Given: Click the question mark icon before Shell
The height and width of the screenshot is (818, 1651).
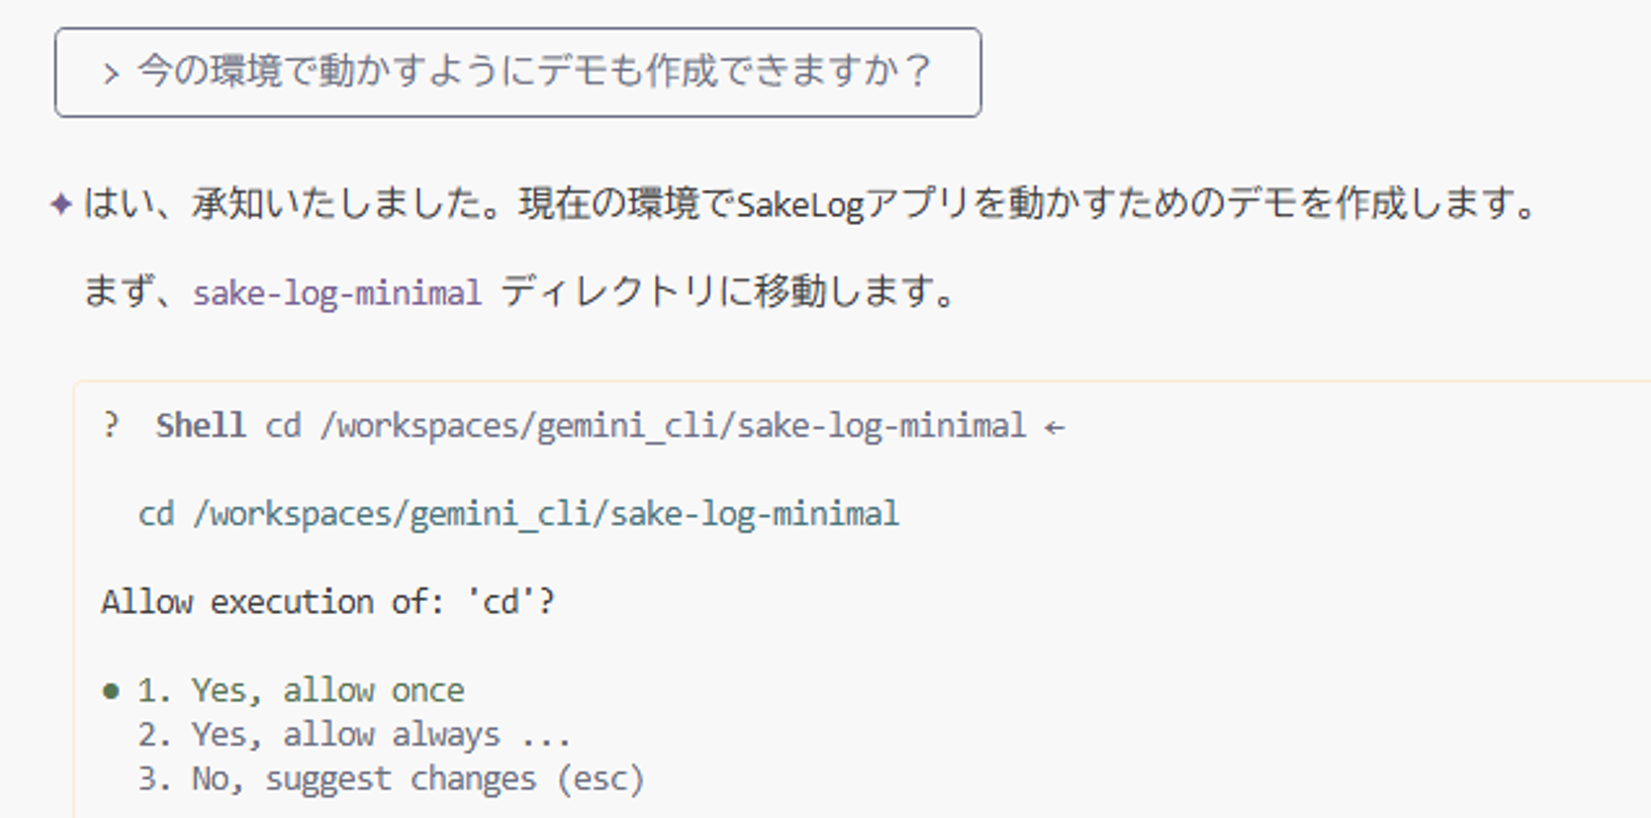Looking at the screenshot, I should (x=111, y=425).
